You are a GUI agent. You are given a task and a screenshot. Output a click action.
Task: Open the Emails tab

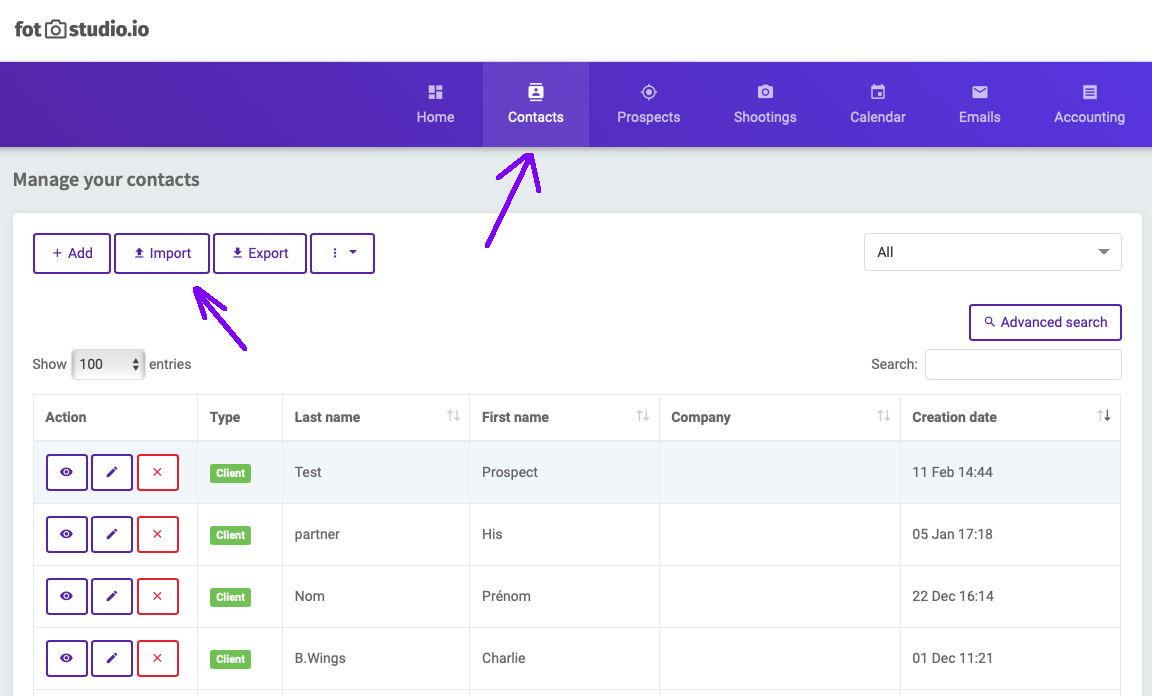pyautogui.click(x=979, y=104)
